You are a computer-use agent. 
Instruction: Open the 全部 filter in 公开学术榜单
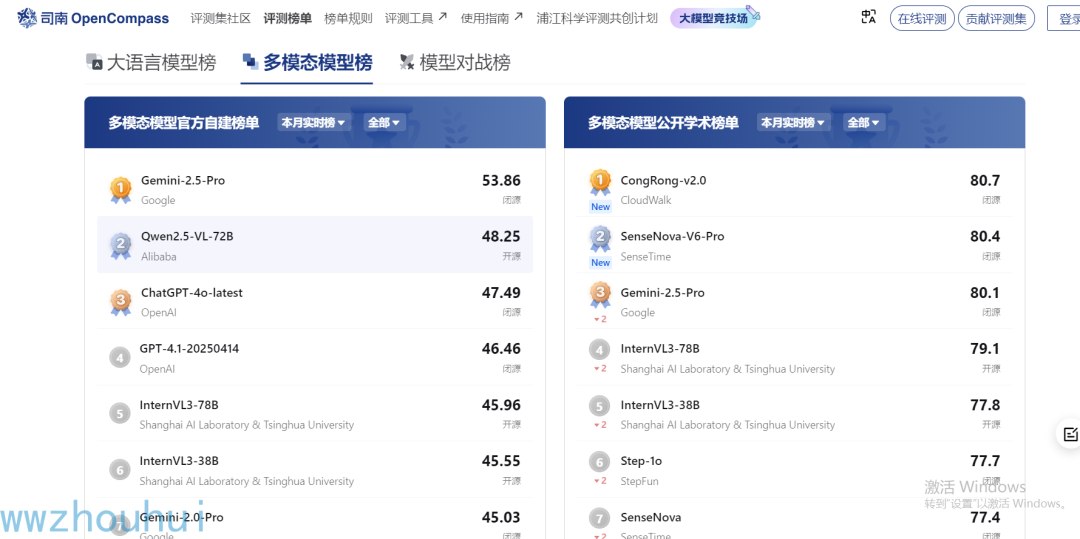864,123
